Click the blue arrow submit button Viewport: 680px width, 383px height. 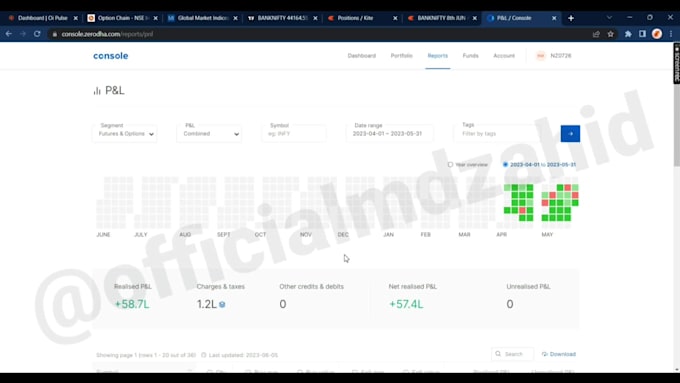click(x=570, y=134)
